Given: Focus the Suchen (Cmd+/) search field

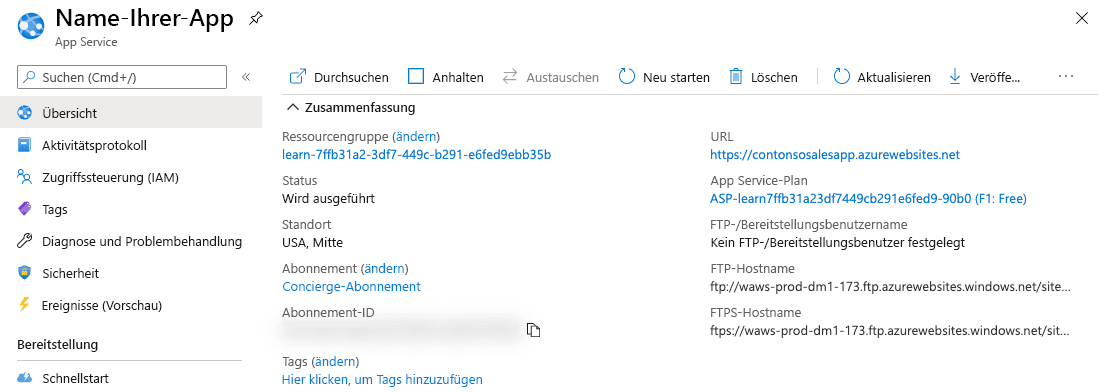Looking at the screenshot, I should [x=122, y=77].
